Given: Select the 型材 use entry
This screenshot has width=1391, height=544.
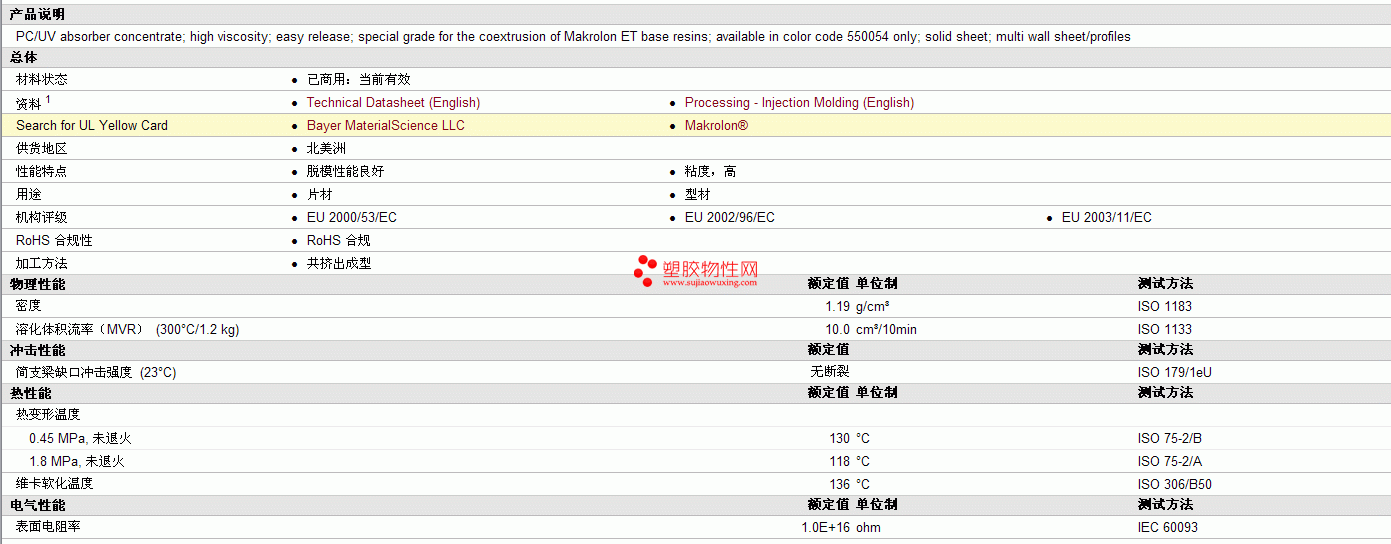Looking at the screenshot, I should pos(698,194).
